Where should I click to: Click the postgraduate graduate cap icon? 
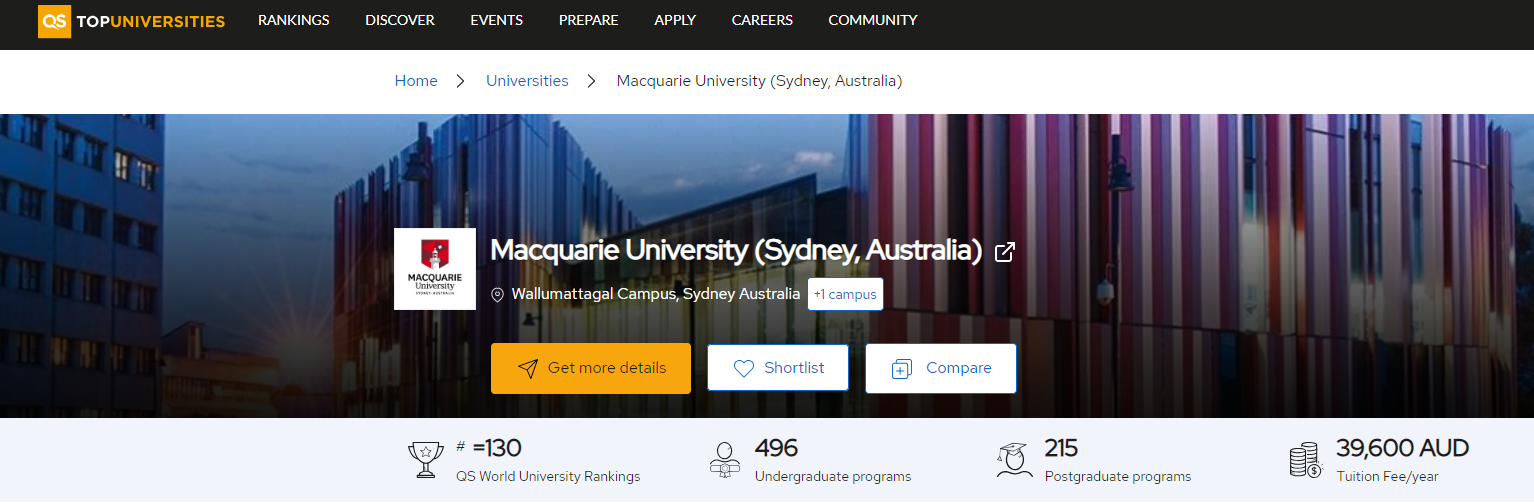(x=1015, y=460)
